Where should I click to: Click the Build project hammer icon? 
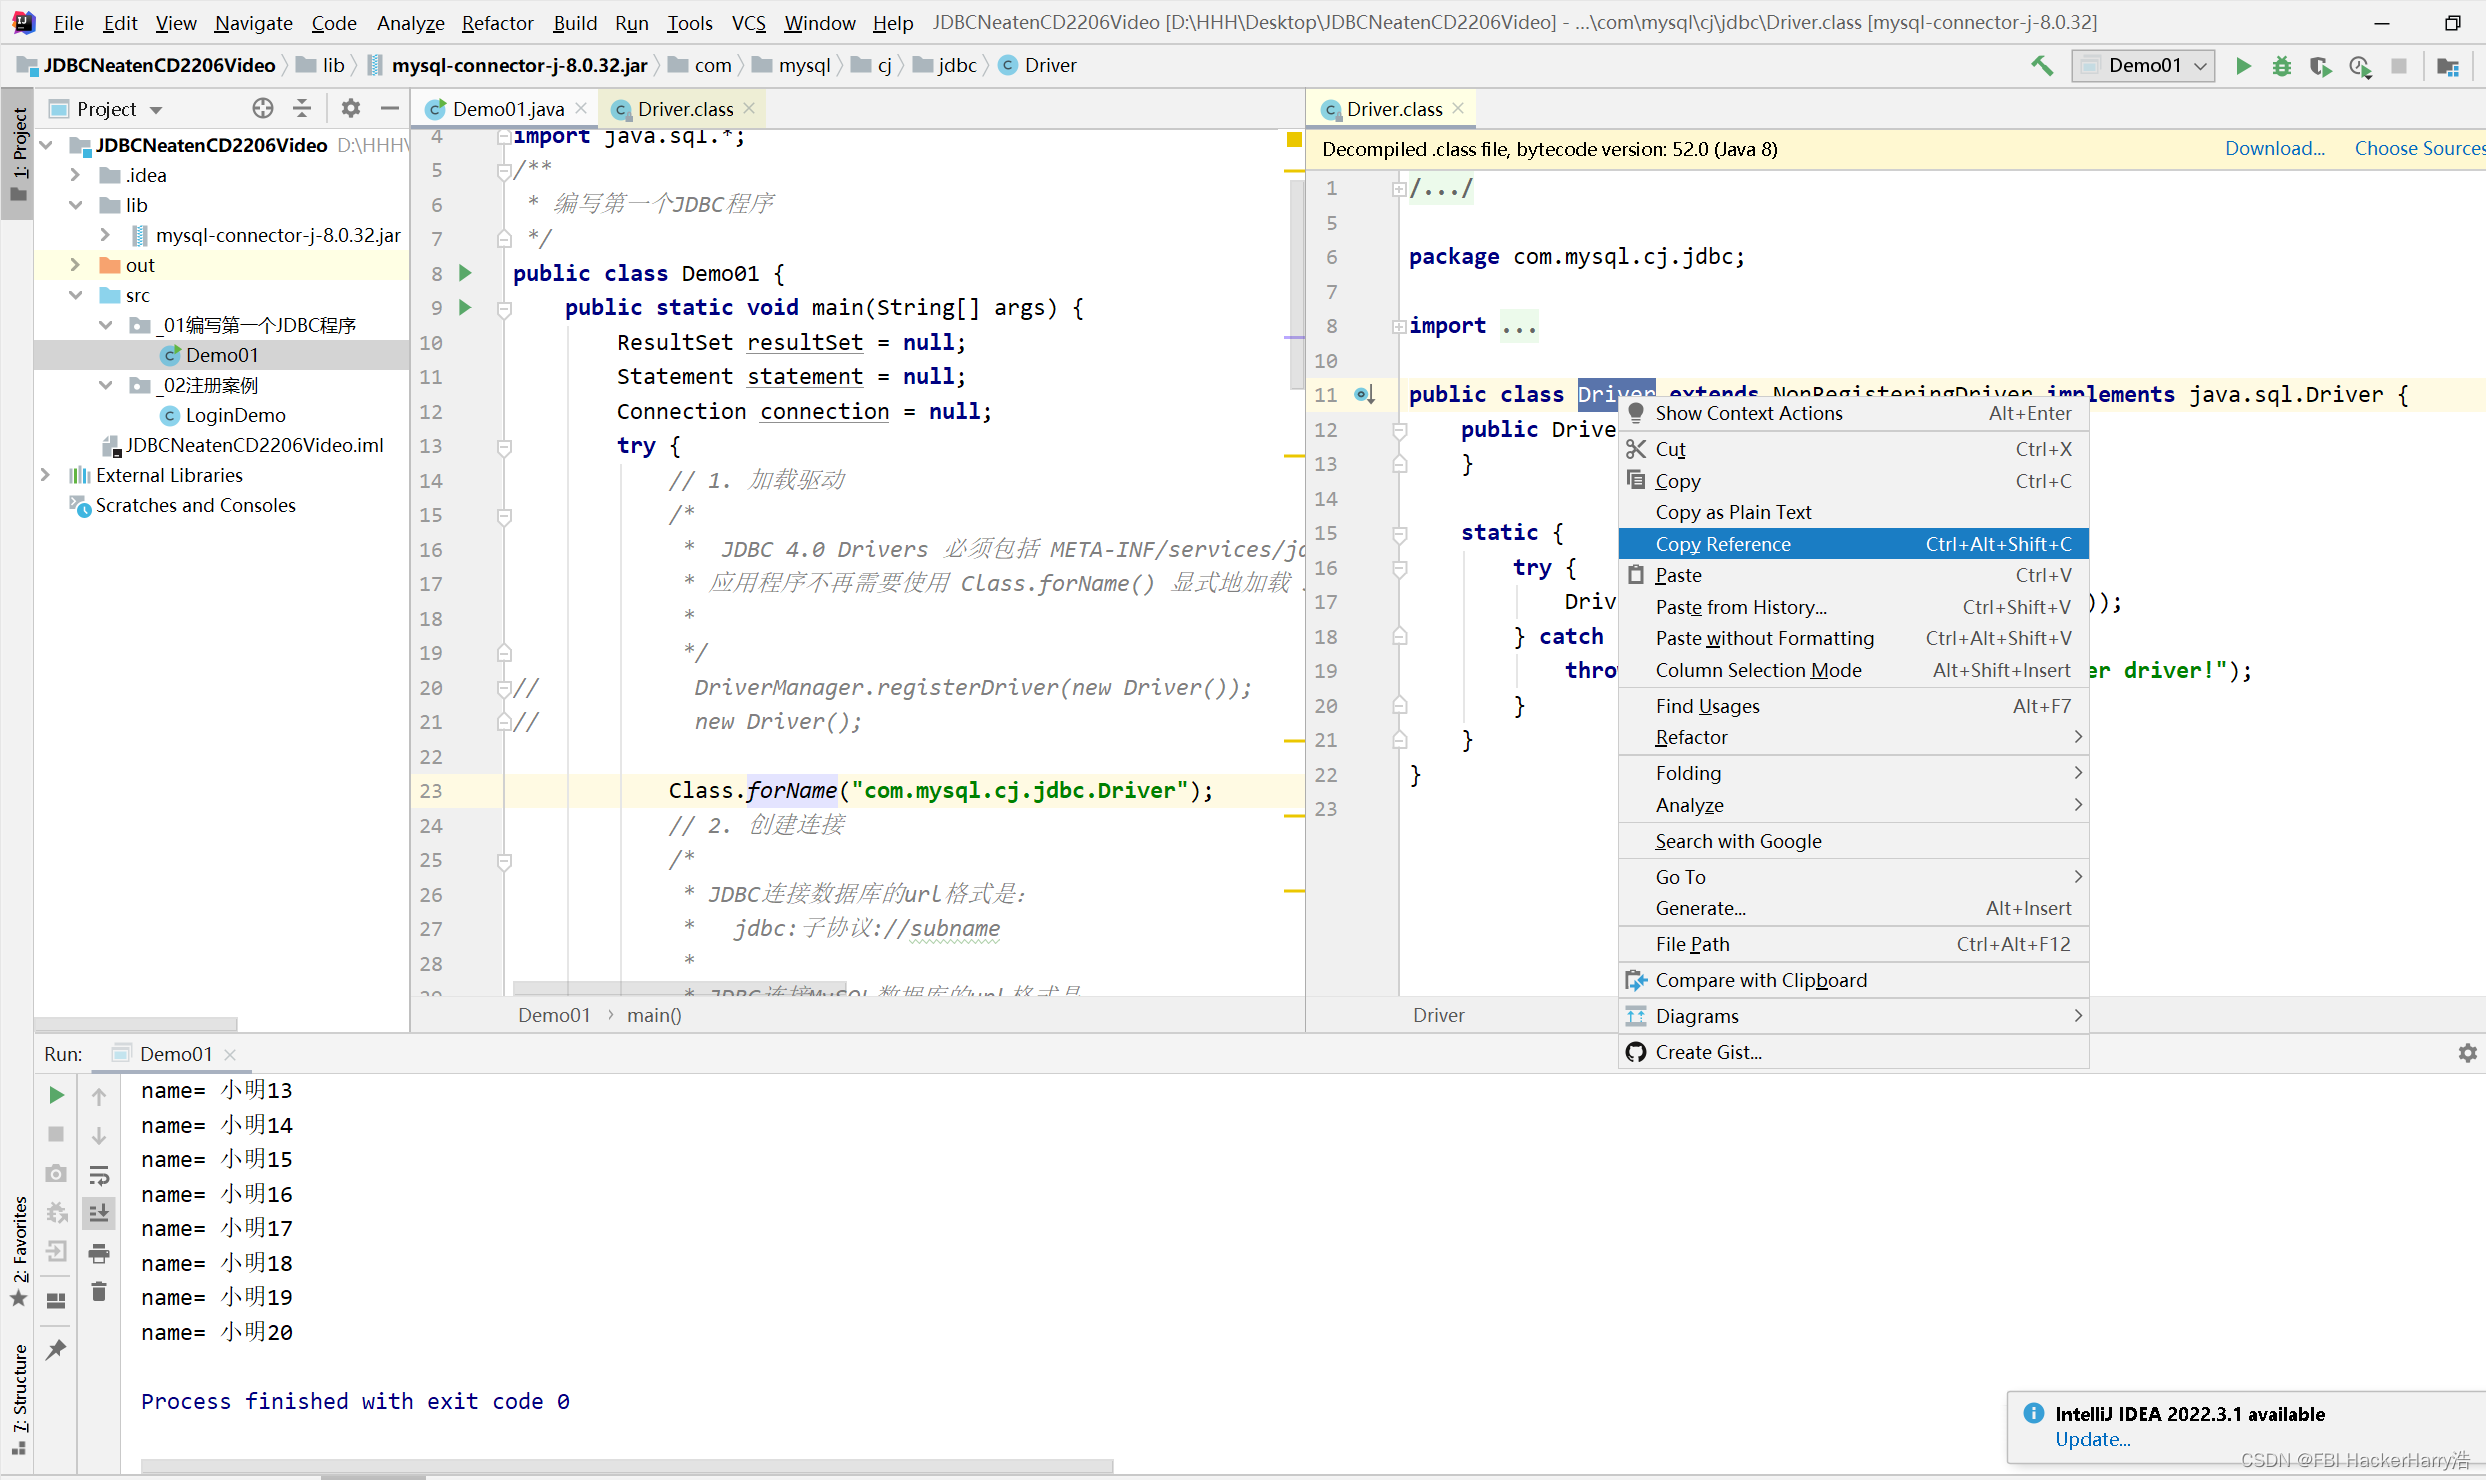click(x=2042, y=66)
